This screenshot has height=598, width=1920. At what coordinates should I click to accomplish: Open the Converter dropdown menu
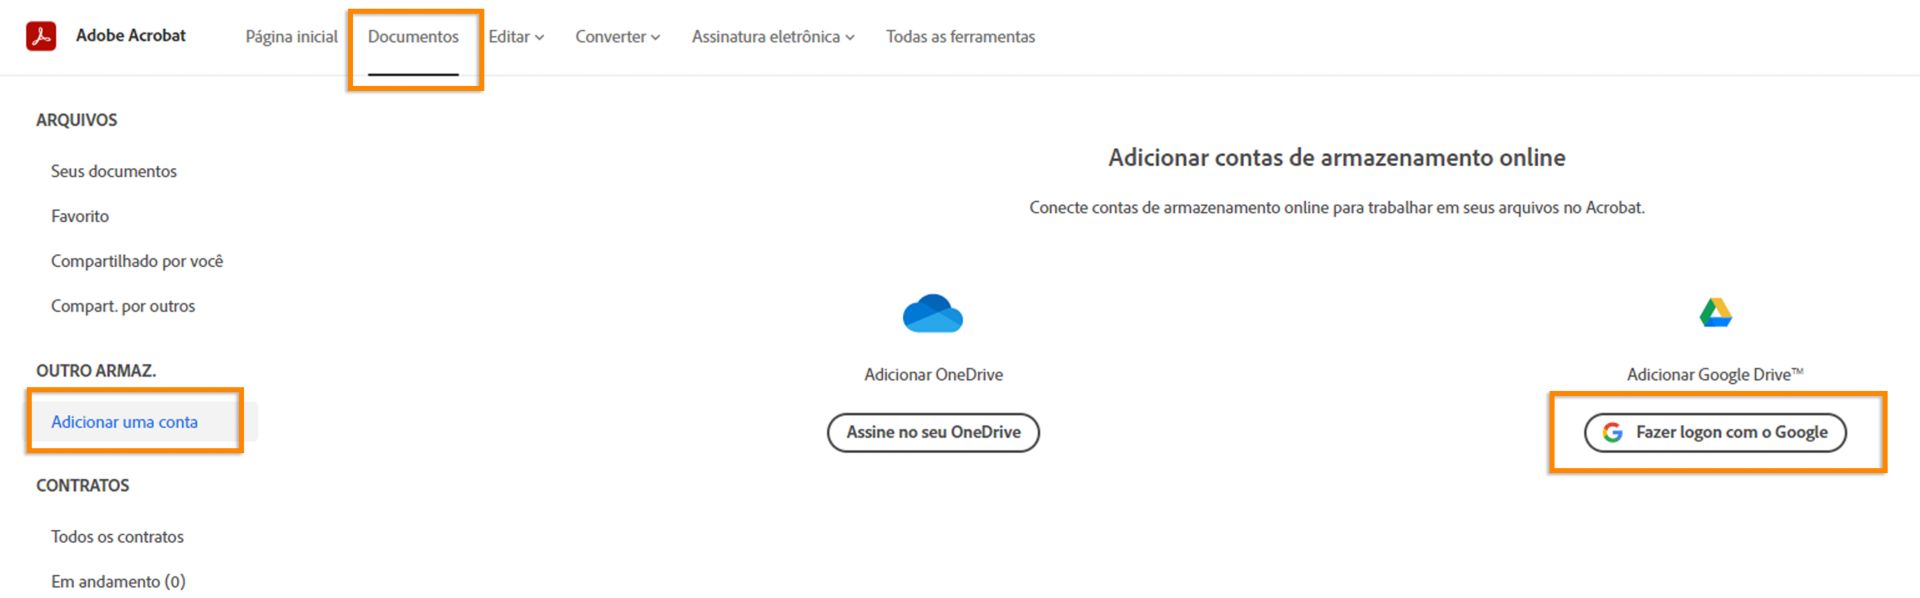pos(617,36)
